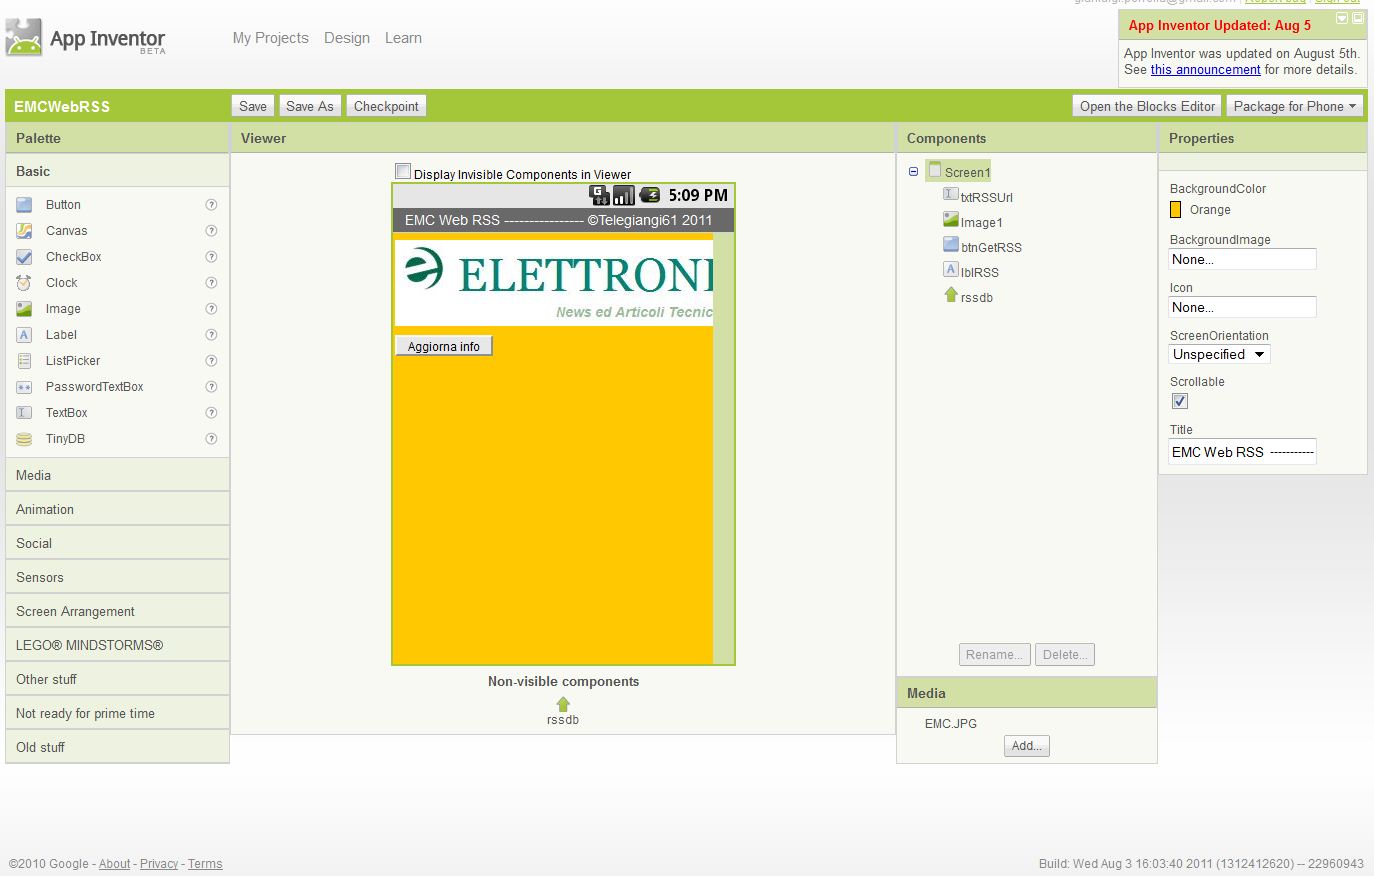1374x876 pixels.
Task: Select Image1 in Components tree
Action: (x=973, y=222)
